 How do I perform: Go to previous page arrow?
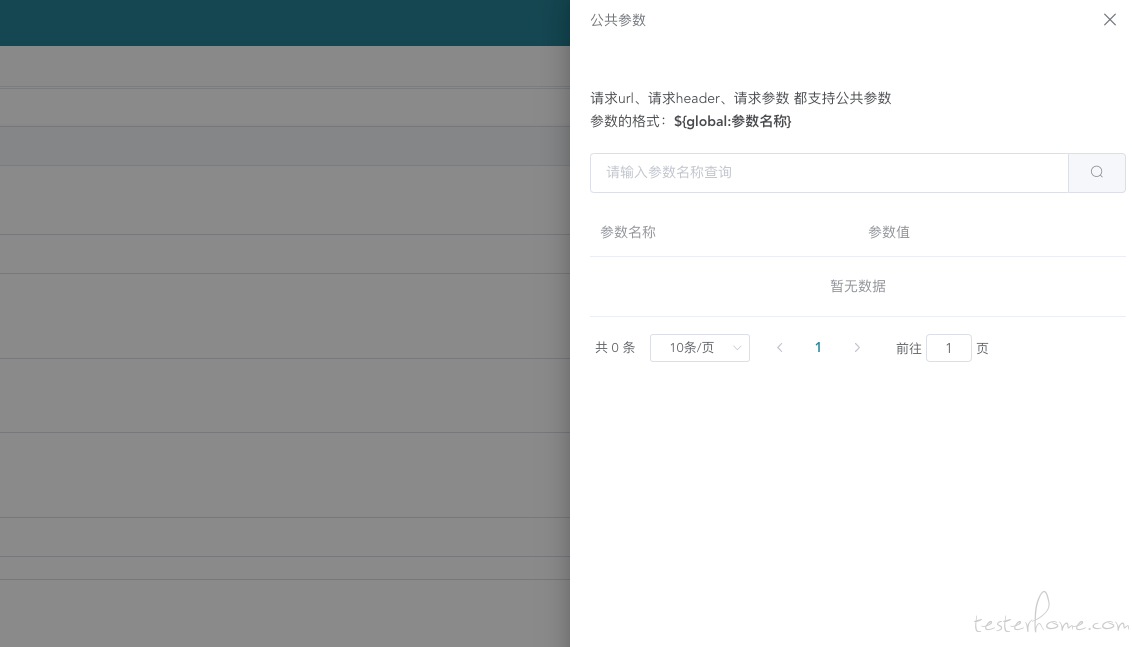click(x=780, y=348)
